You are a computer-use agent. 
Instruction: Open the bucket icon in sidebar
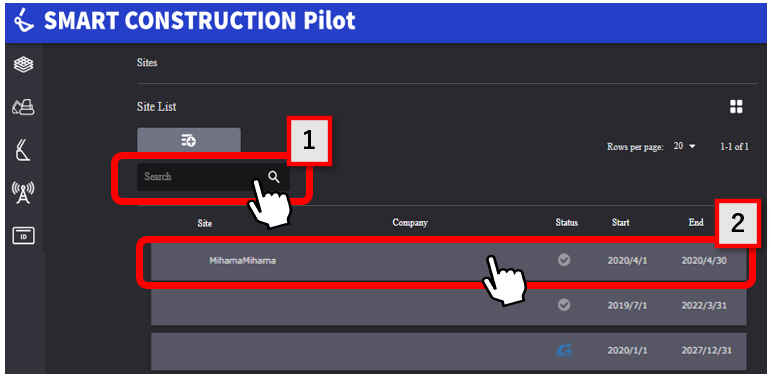[23, 150]
